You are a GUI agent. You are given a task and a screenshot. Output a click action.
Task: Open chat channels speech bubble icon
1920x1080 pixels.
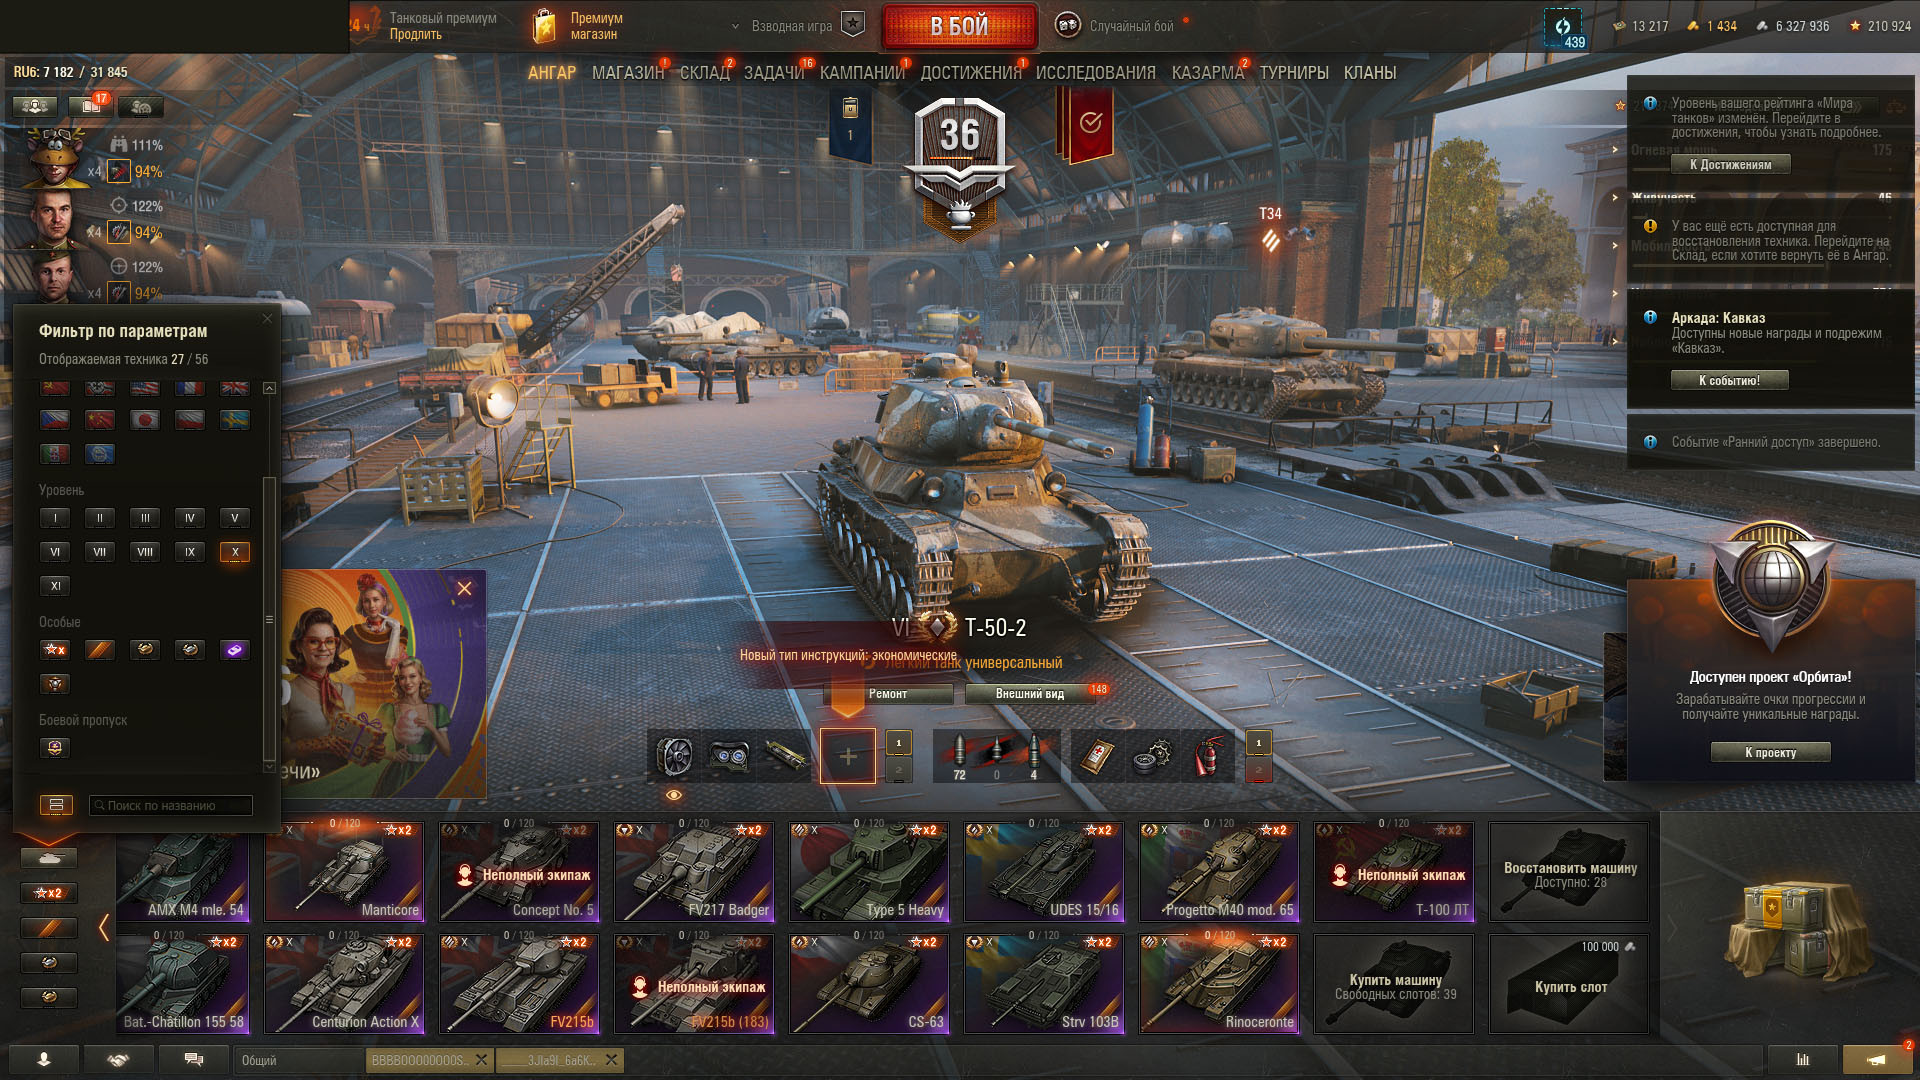(194, 1060)
